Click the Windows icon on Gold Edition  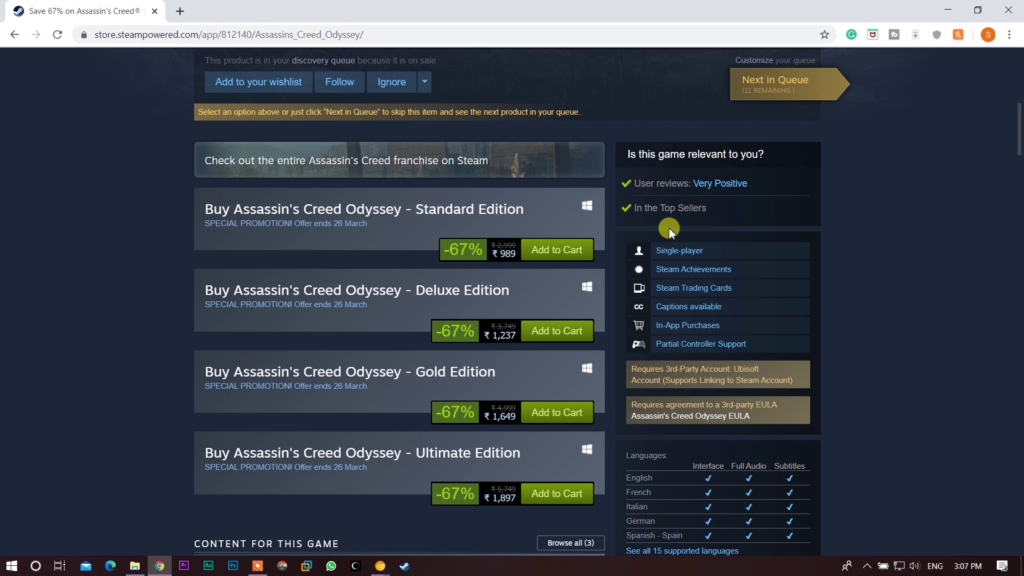click(587, 368)
